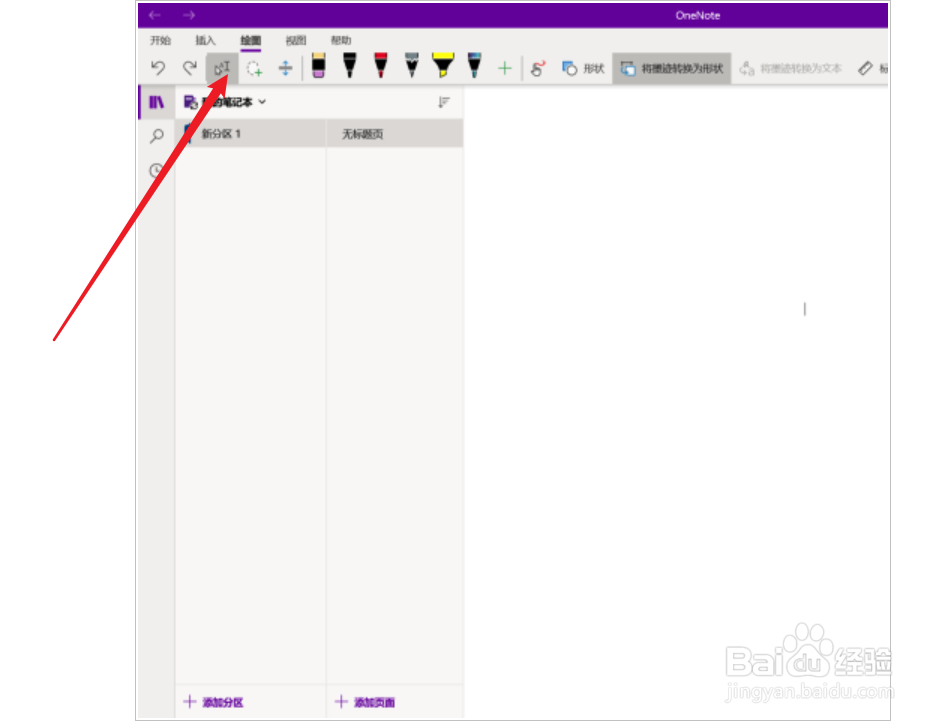Open the recent notes clock icon

(157, 170)
